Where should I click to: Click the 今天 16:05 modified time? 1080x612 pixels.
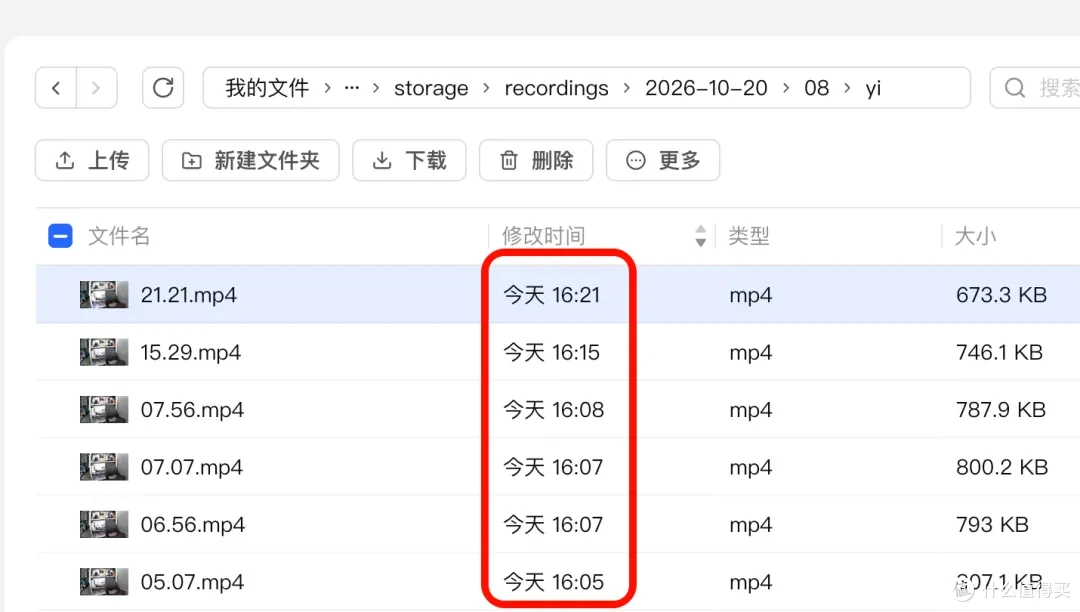554,582
